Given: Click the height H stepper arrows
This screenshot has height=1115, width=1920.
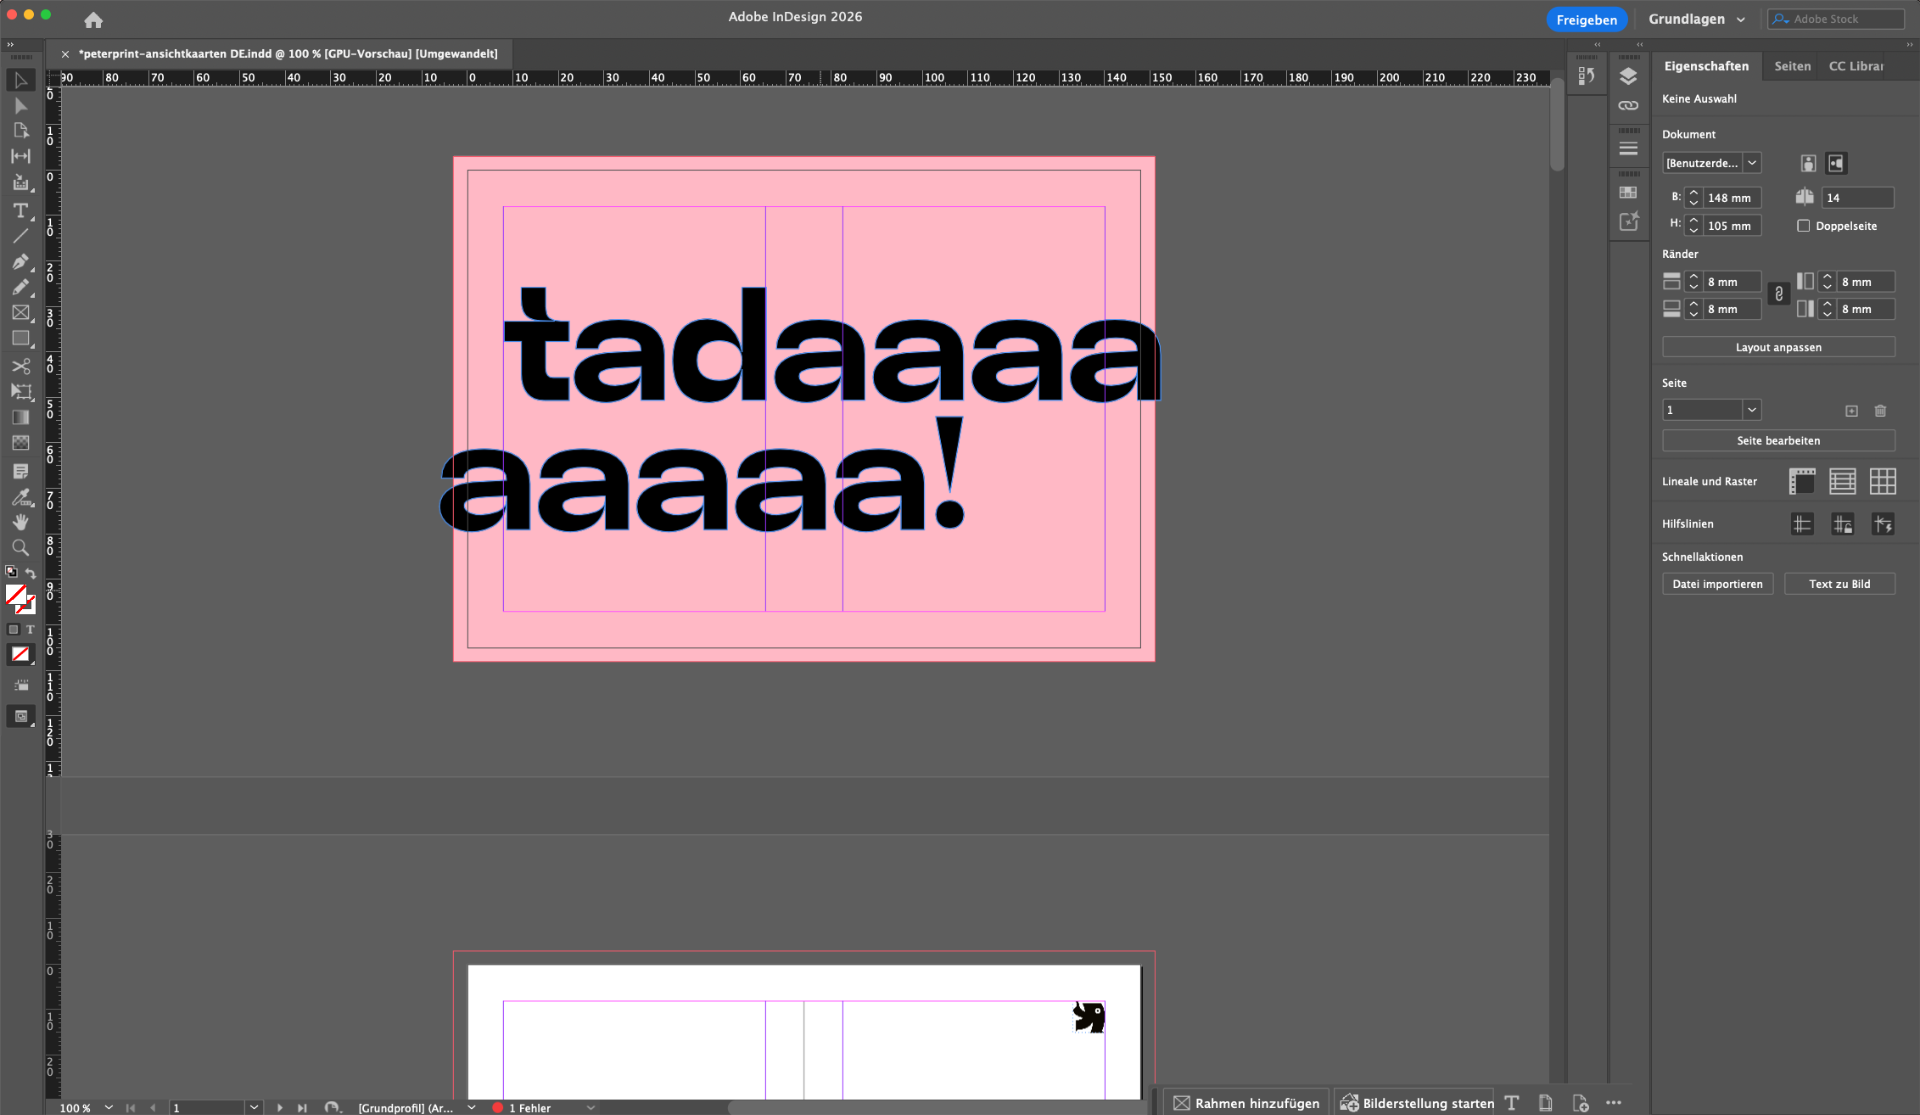Looking at the screenshot, I should (1693, 226).
